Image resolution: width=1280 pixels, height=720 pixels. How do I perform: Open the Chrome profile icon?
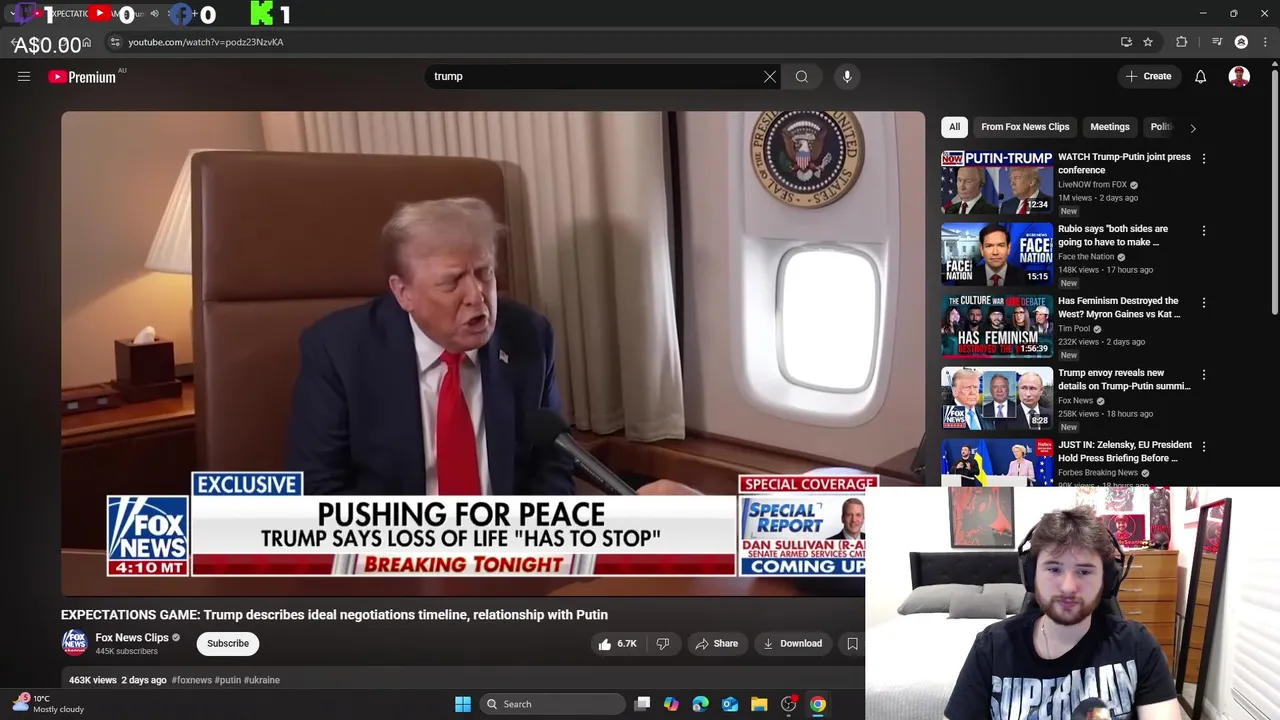click(x=1241, y=42)
